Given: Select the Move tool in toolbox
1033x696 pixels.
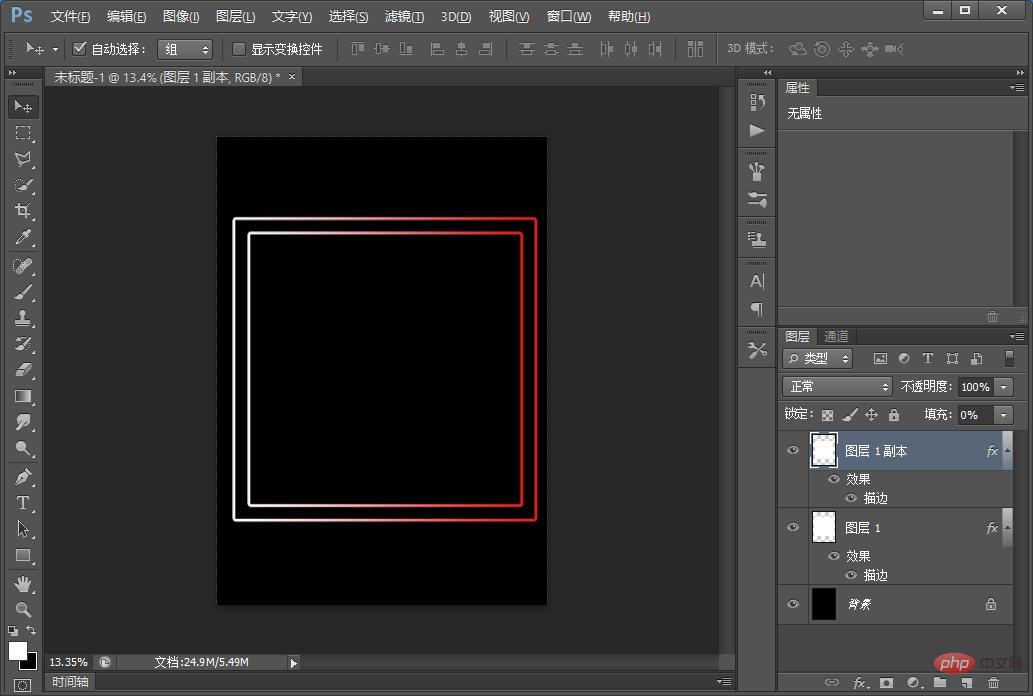Looking at the screenshot, I should point(23,107).
